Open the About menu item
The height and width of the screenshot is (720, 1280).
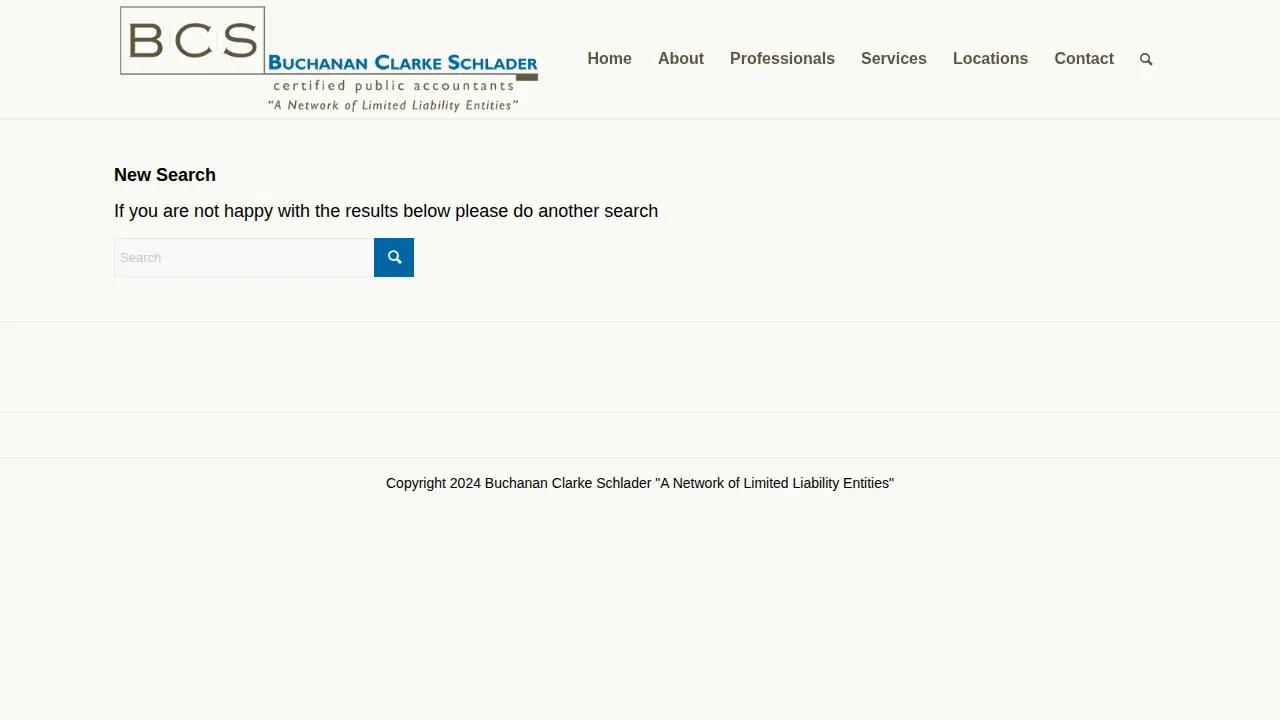[x=681, y=59]
